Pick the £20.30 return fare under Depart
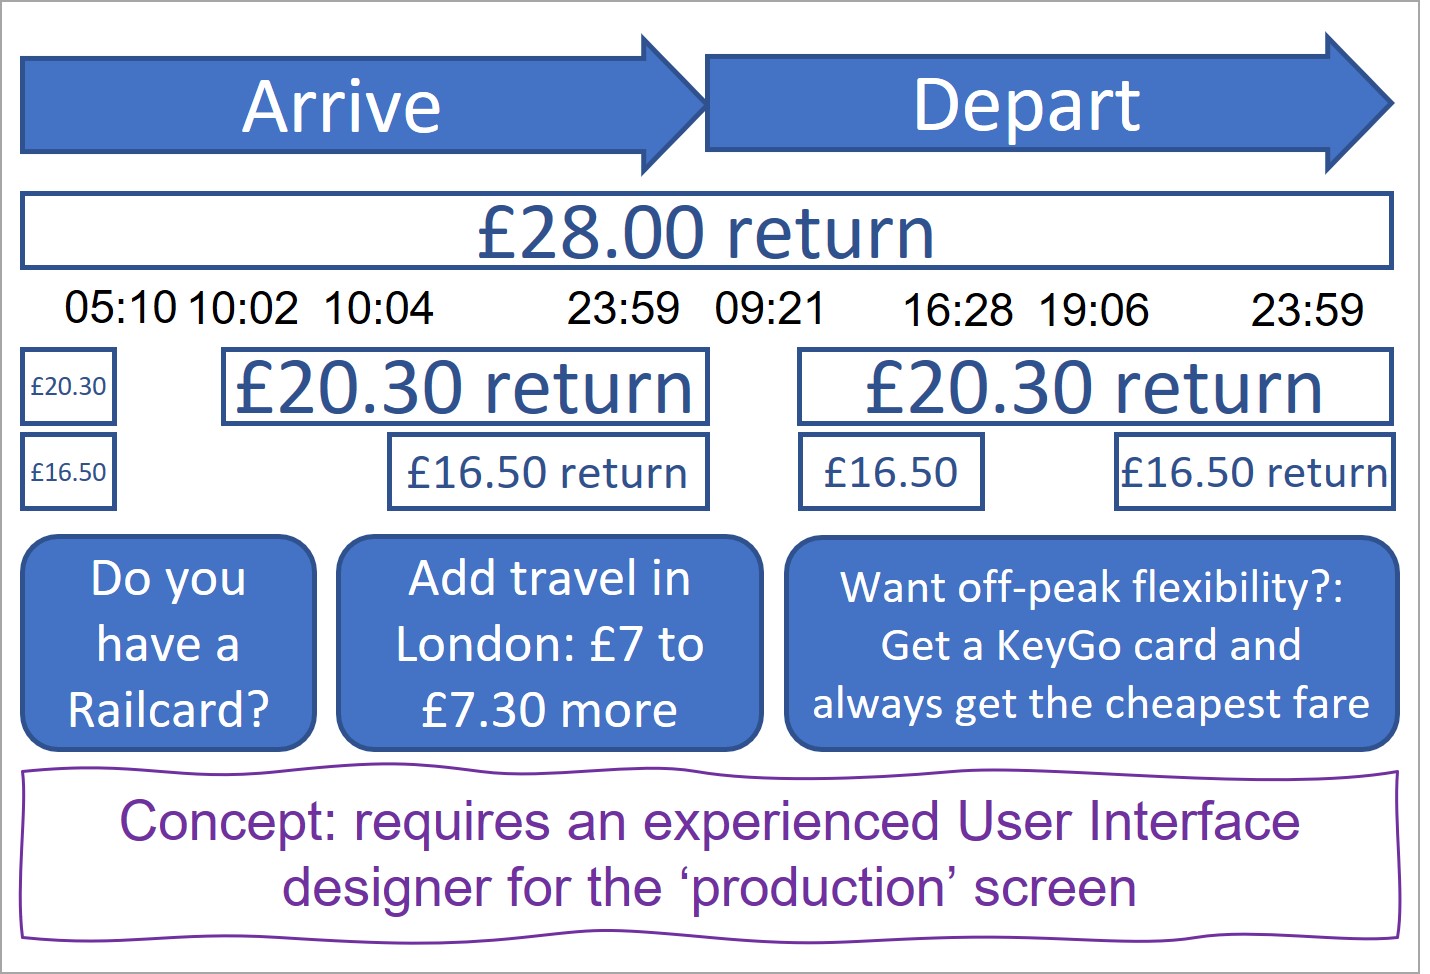 coord(1094,387)
